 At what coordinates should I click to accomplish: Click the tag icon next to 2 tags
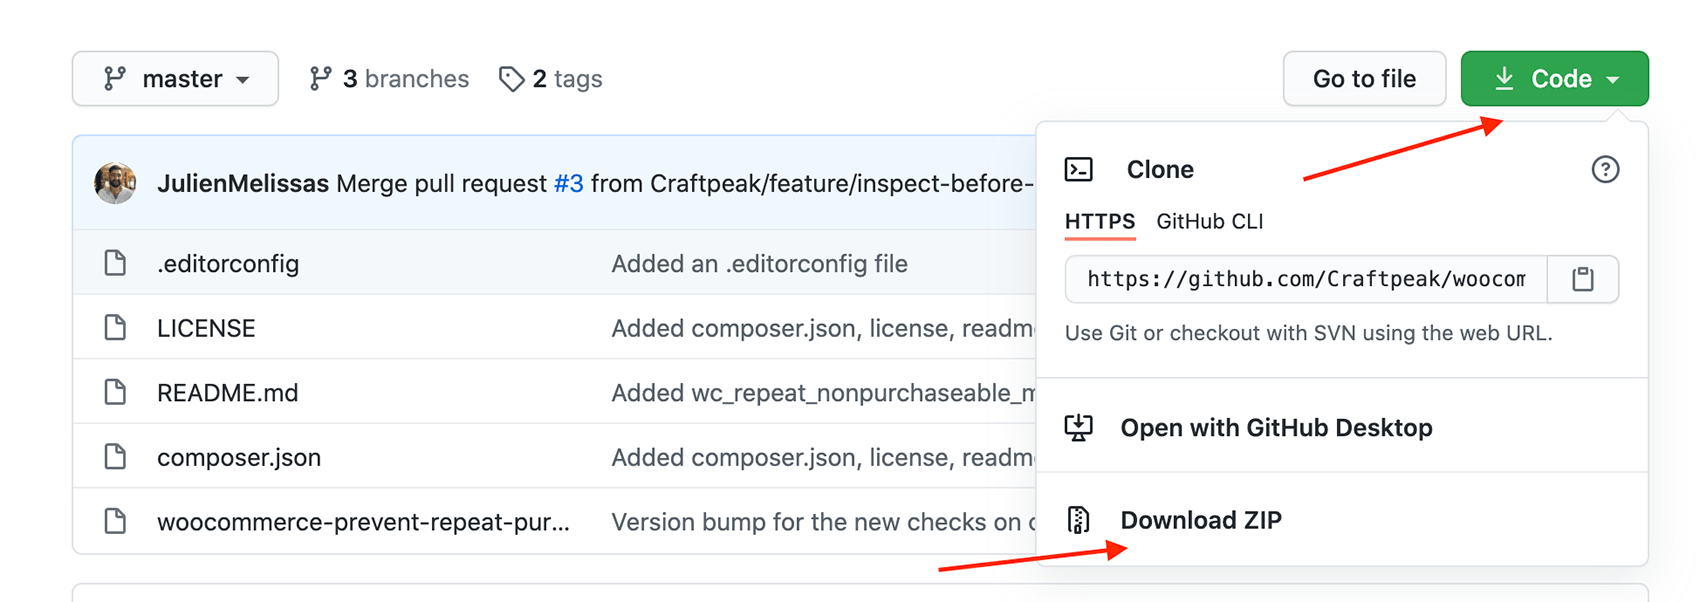click(511, 79)
